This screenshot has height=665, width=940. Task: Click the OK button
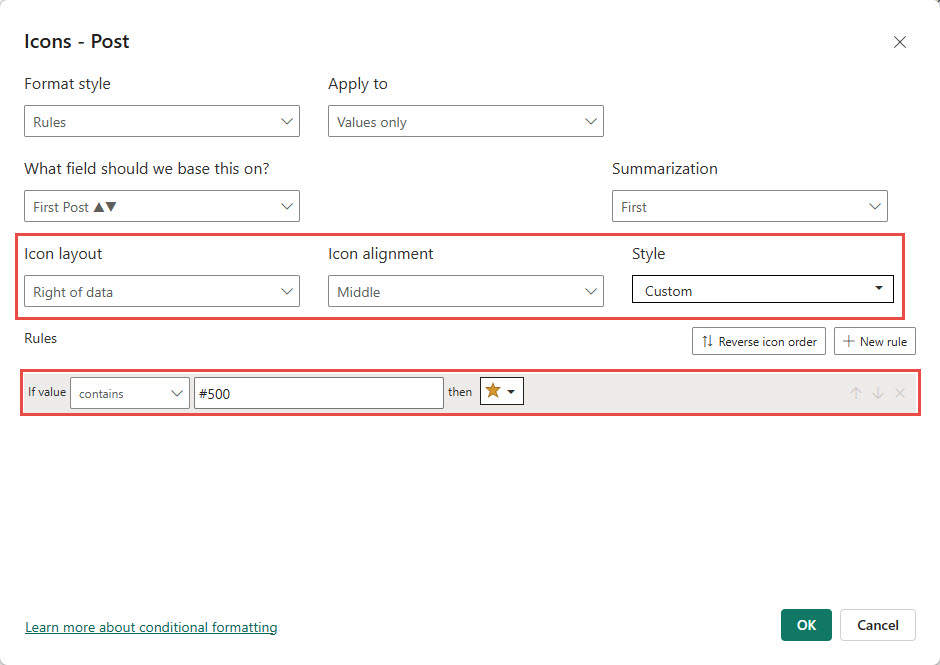[806, 625]
